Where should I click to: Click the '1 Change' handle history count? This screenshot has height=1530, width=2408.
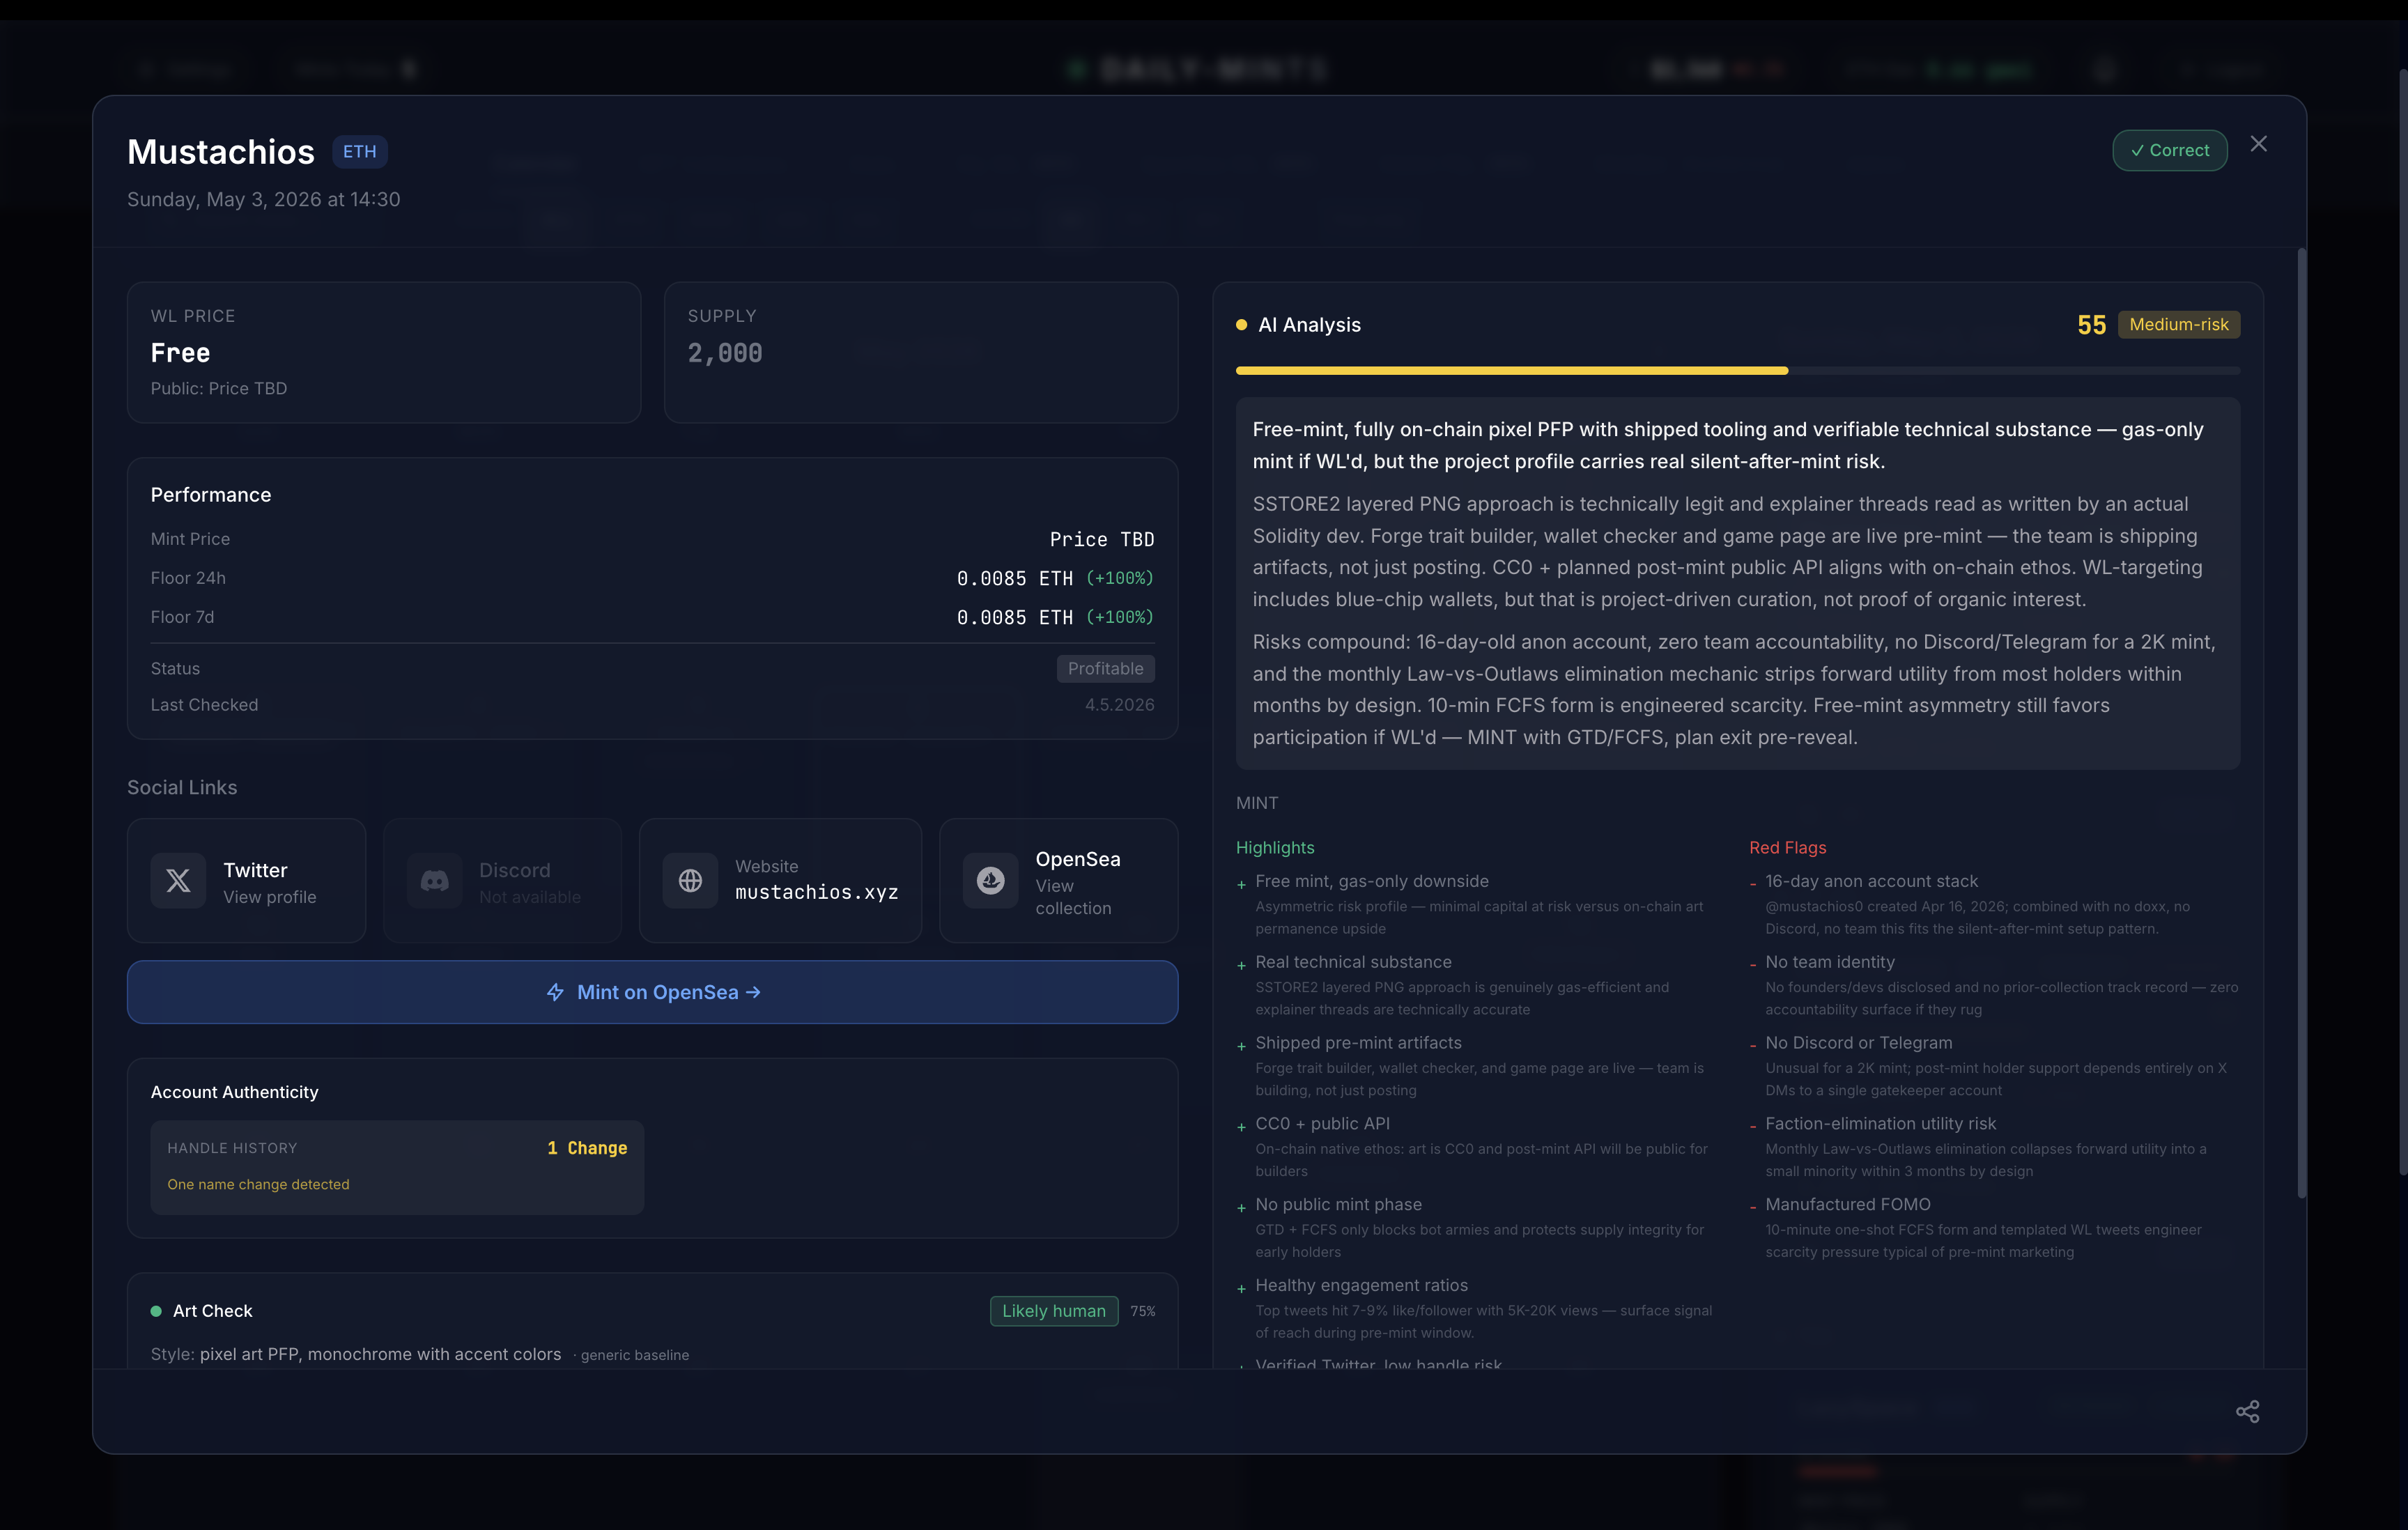[x=587, y=1148]
